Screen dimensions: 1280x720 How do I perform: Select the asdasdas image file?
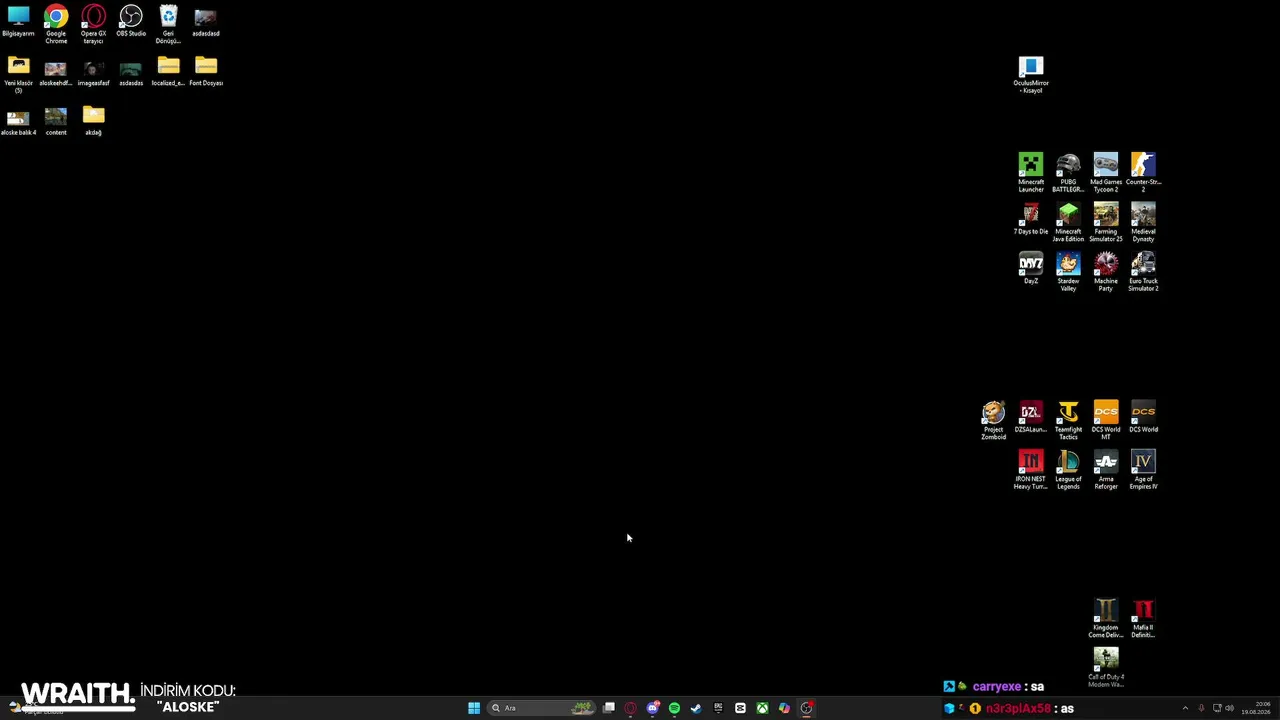pyautogui.click(x=131, y=72)
